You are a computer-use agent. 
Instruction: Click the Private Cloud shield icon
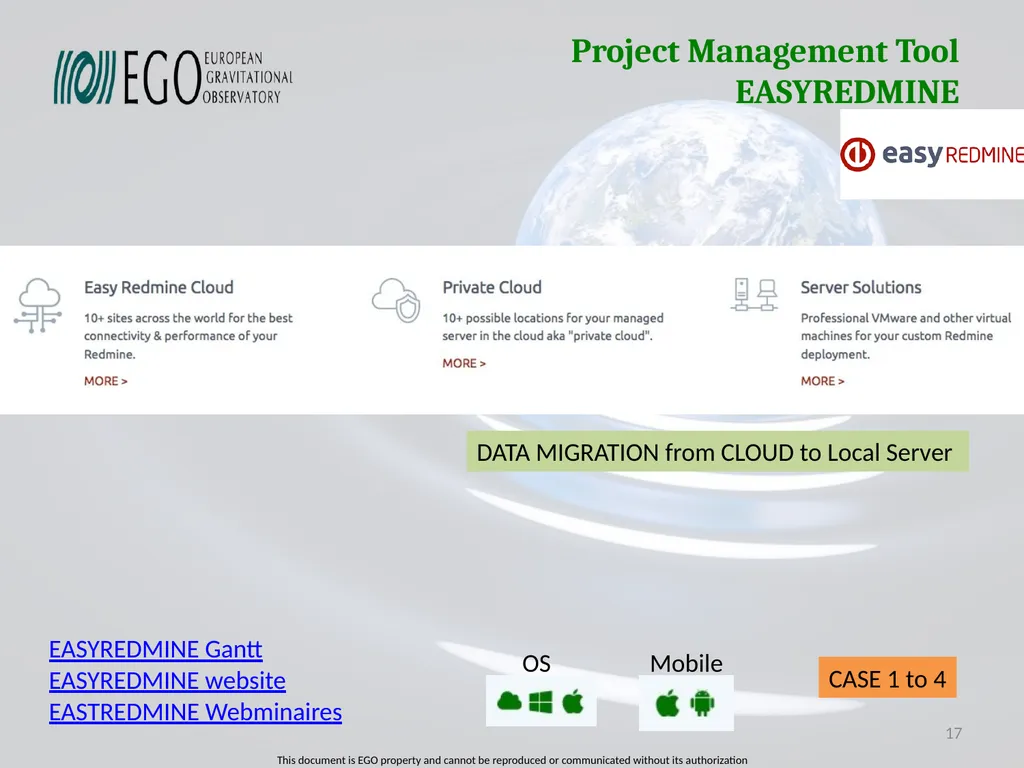click(396, 300)
